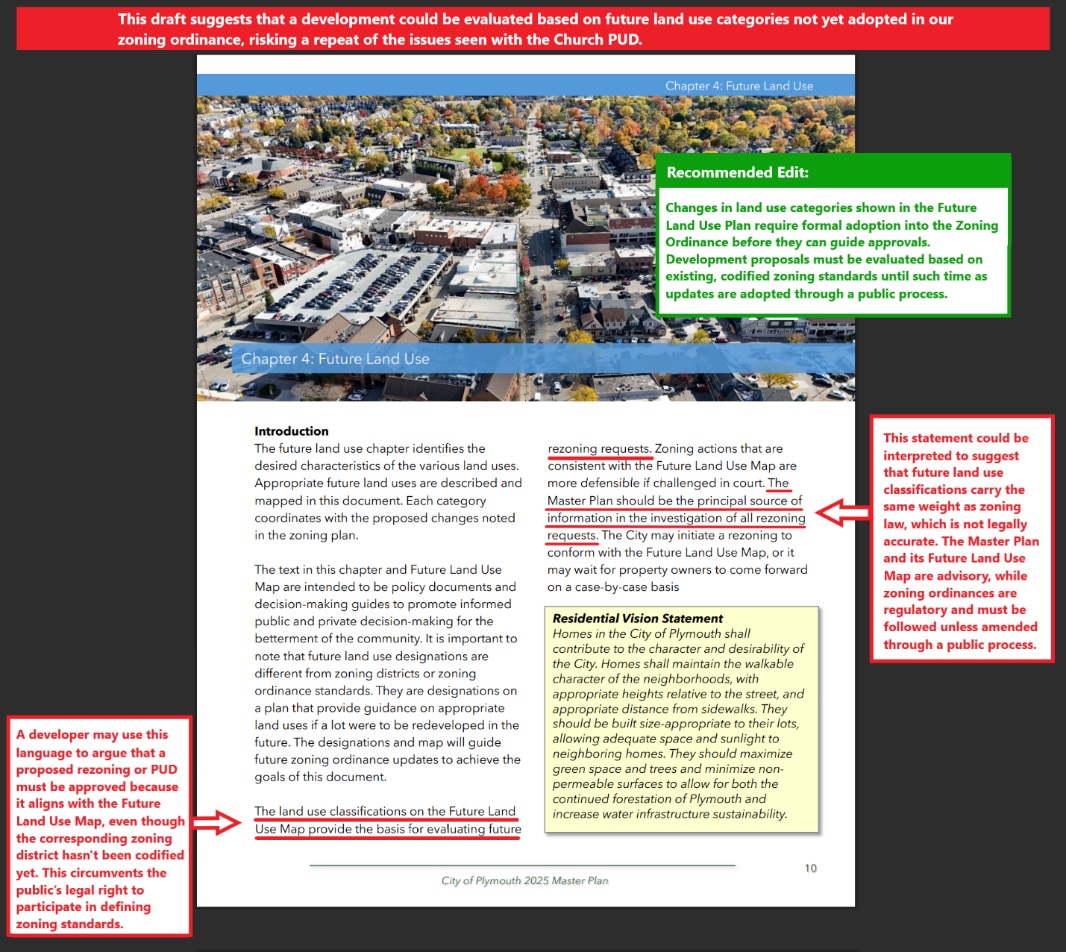Click underlined words "rezoning requests." at column top
Screen dimensions: 1066x952
click(x=600, y=449)
